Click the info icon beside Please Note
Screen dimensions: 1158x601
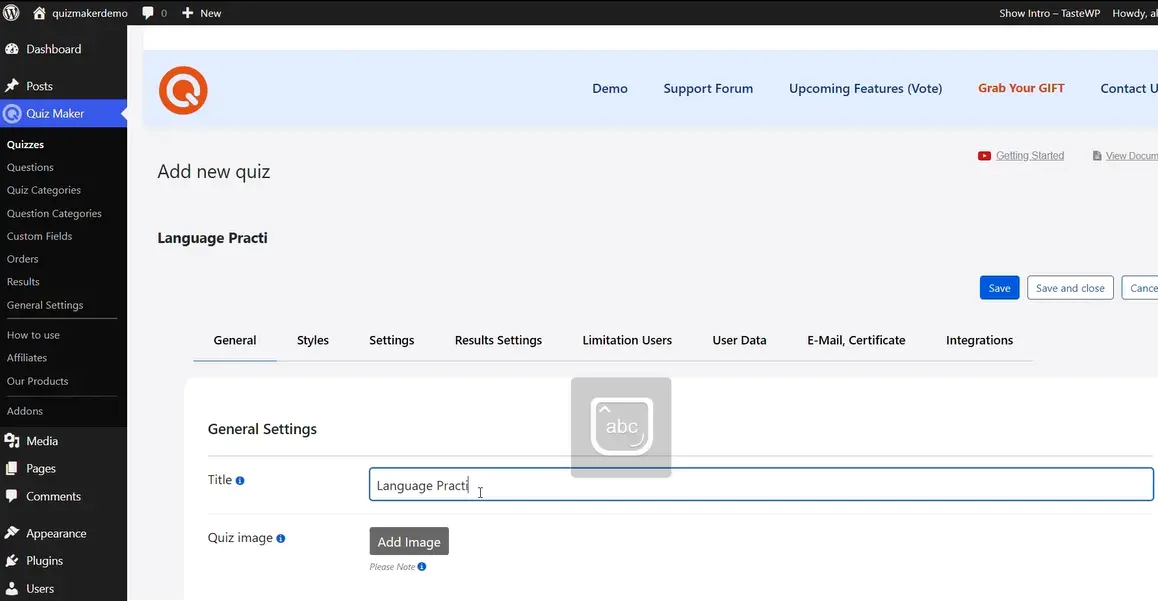coord(422,567)
